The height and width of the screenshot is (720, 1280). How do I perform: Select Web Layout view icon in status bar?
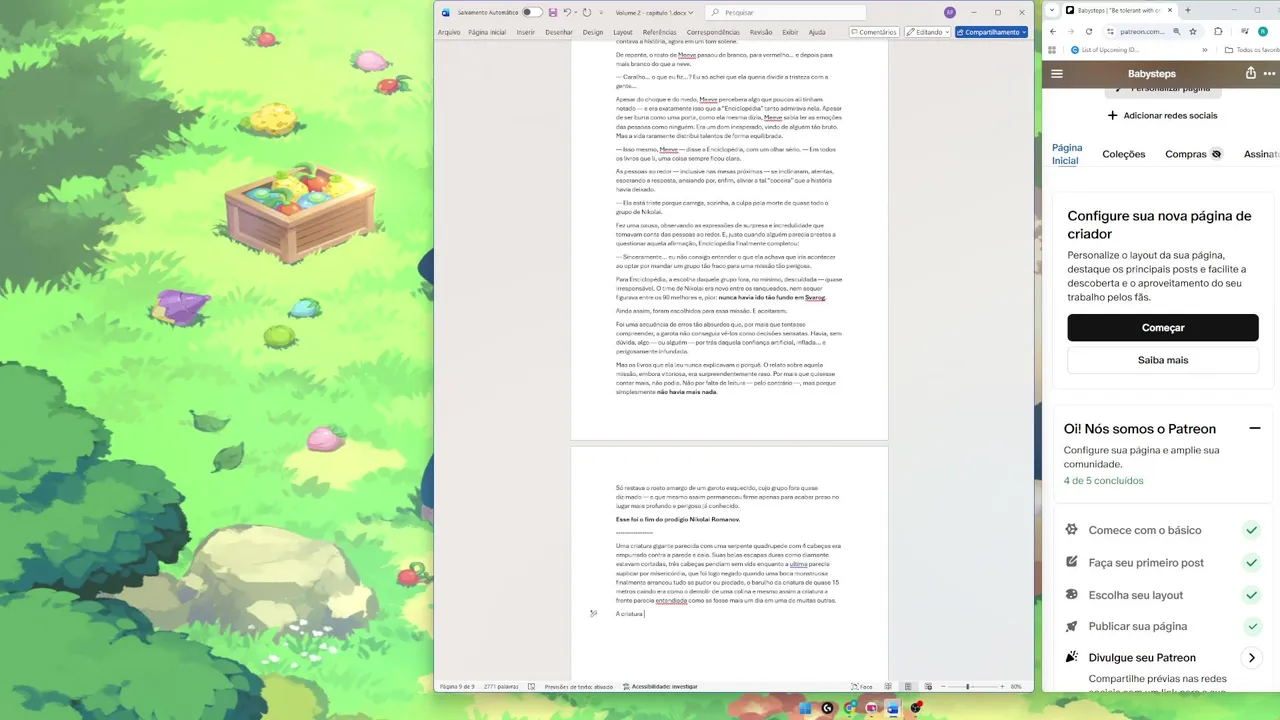[928, 687]
